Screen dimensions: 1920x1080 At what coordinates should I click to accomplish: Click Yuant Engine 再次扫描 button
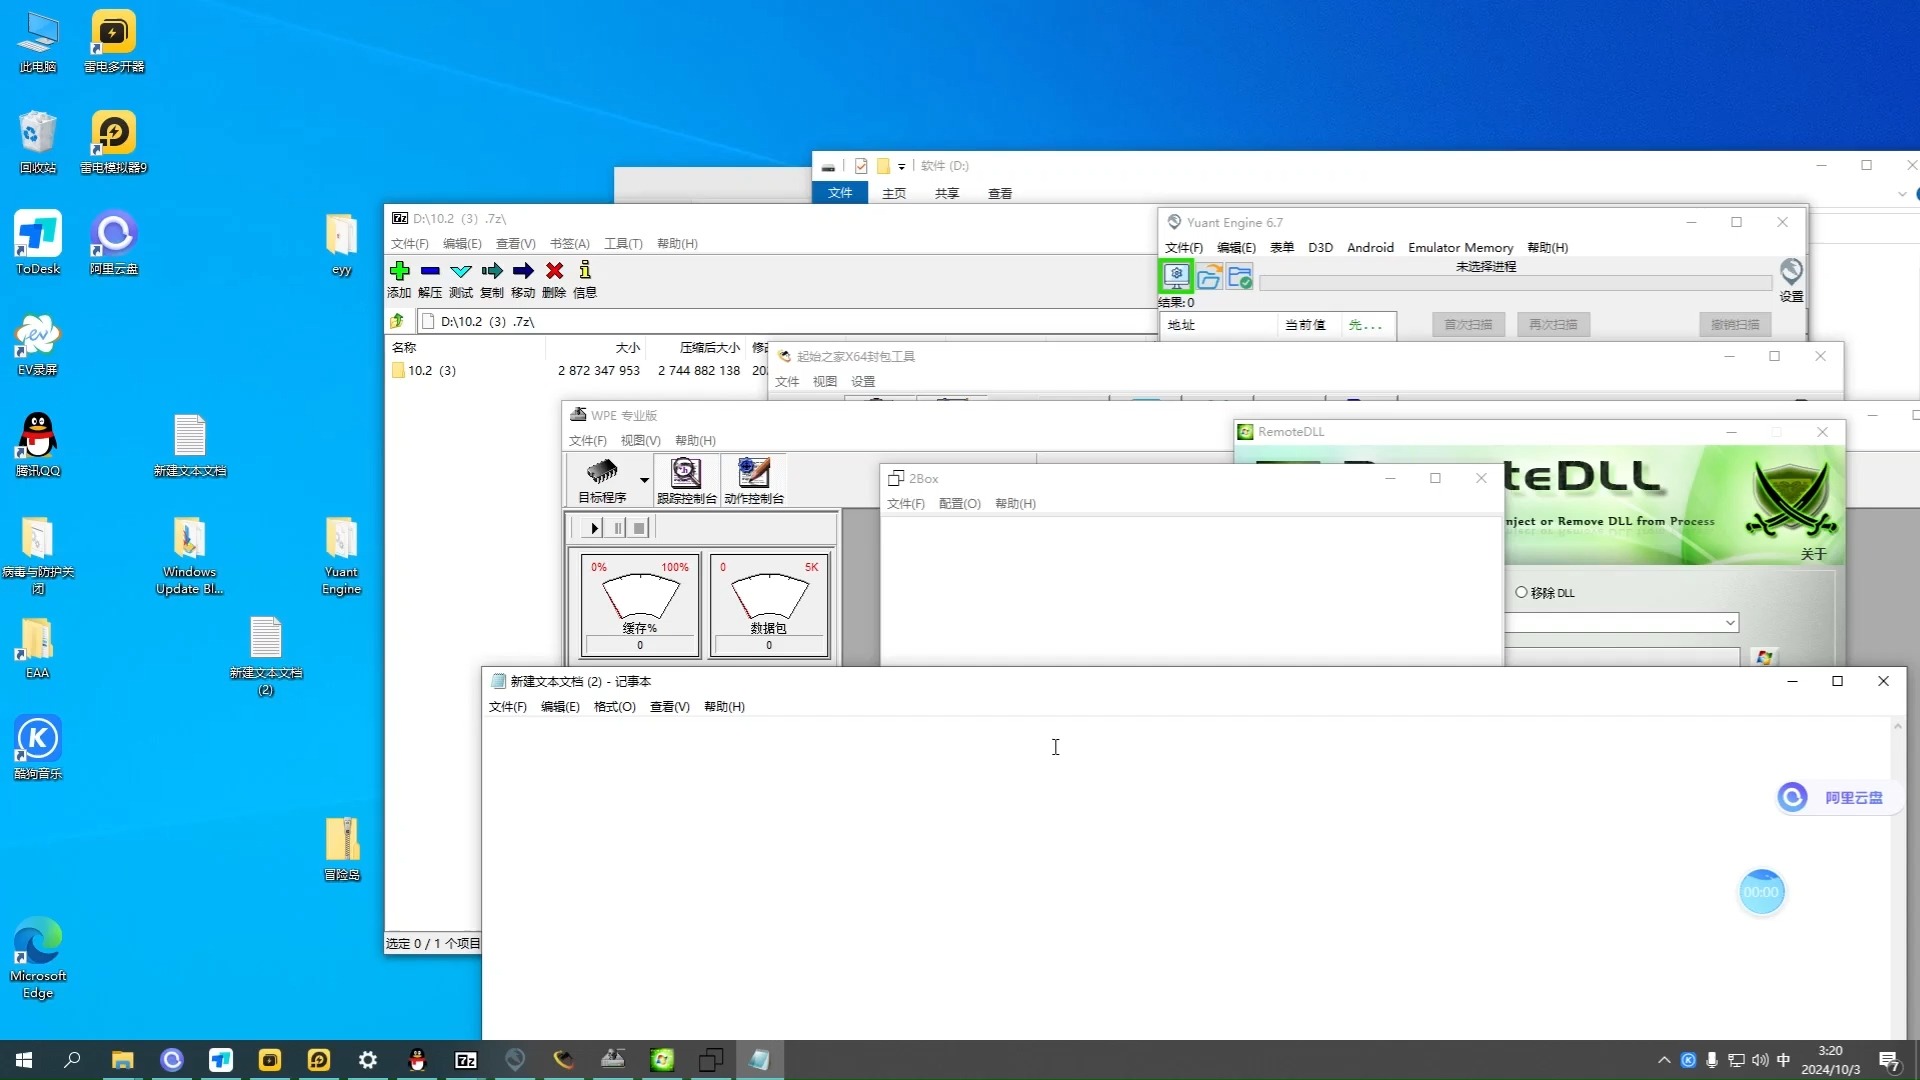1553,324
